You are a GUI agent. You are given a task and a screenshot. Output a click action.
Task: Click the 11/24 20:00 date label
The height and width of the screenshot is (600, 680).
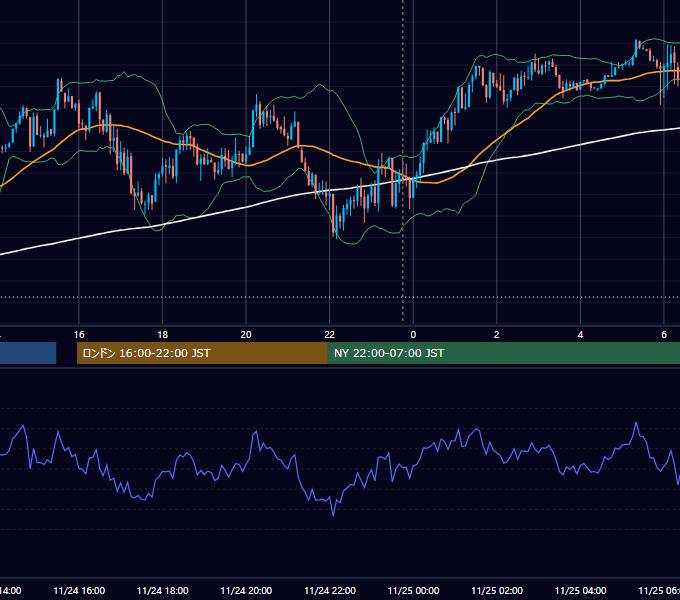tap(246, 590)
